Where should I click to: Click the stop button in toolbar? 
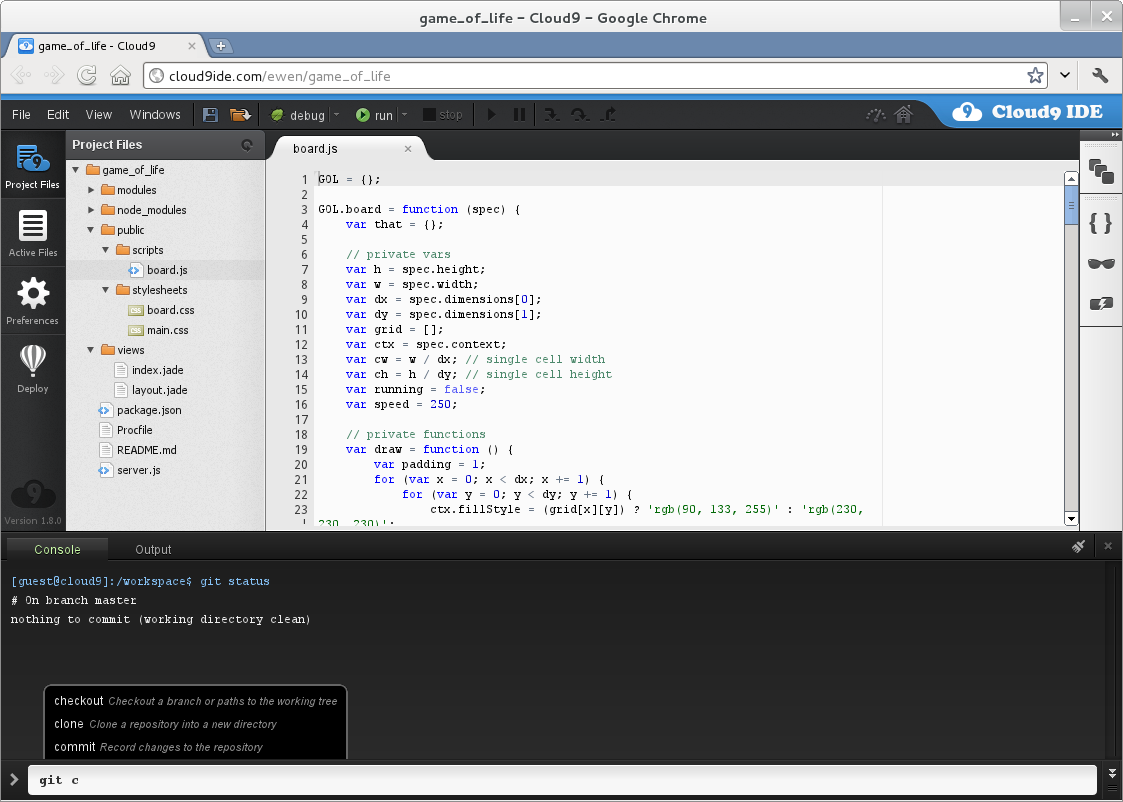point(443,115)
